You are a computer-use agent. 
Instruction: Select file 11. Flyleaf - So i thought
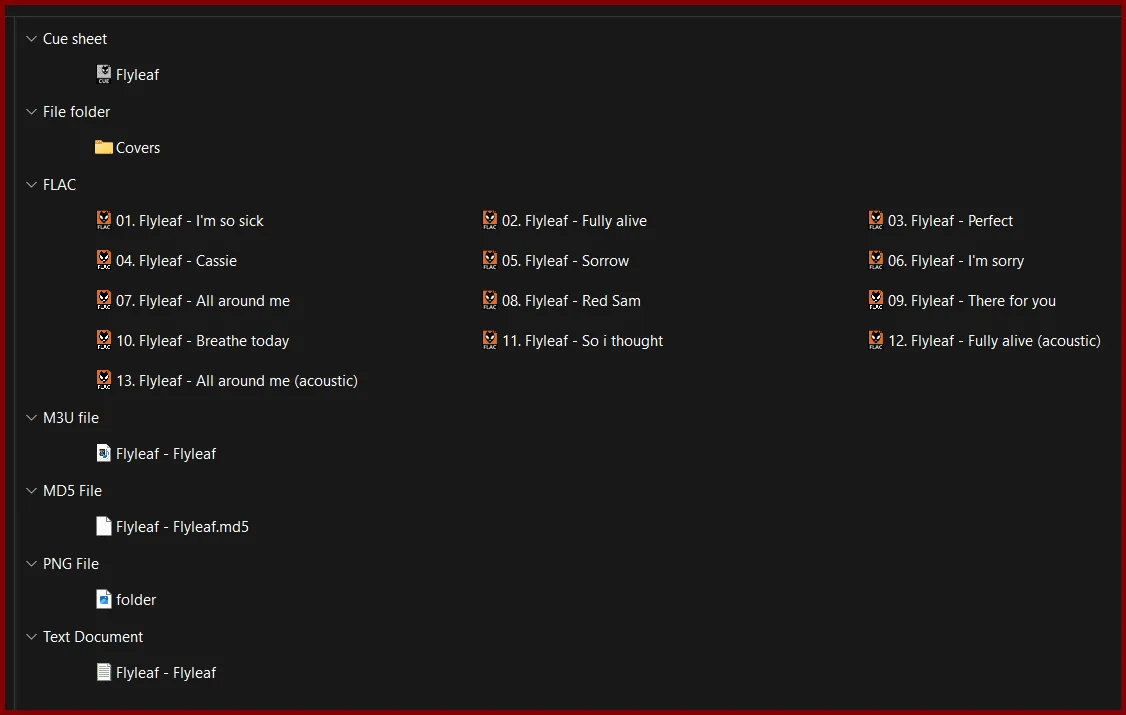582,341
